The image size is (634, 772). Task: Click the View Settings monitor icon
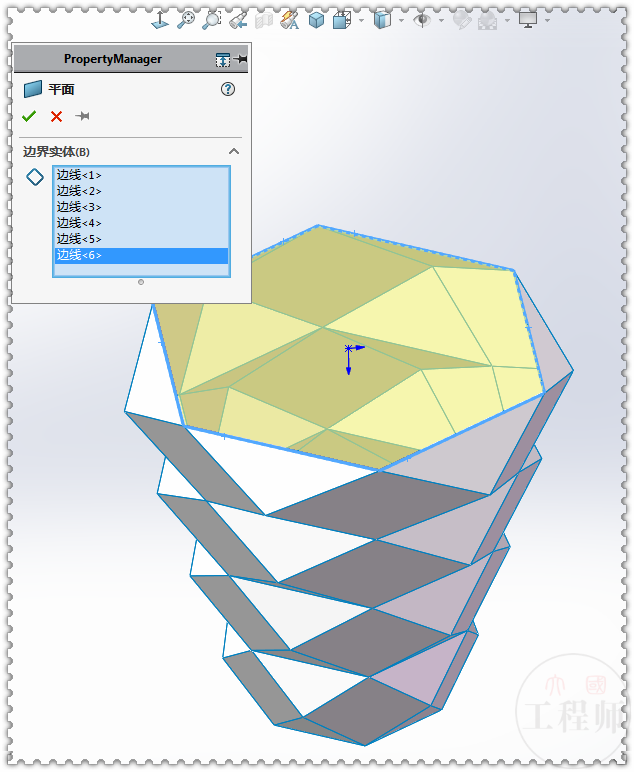[528, 20]
